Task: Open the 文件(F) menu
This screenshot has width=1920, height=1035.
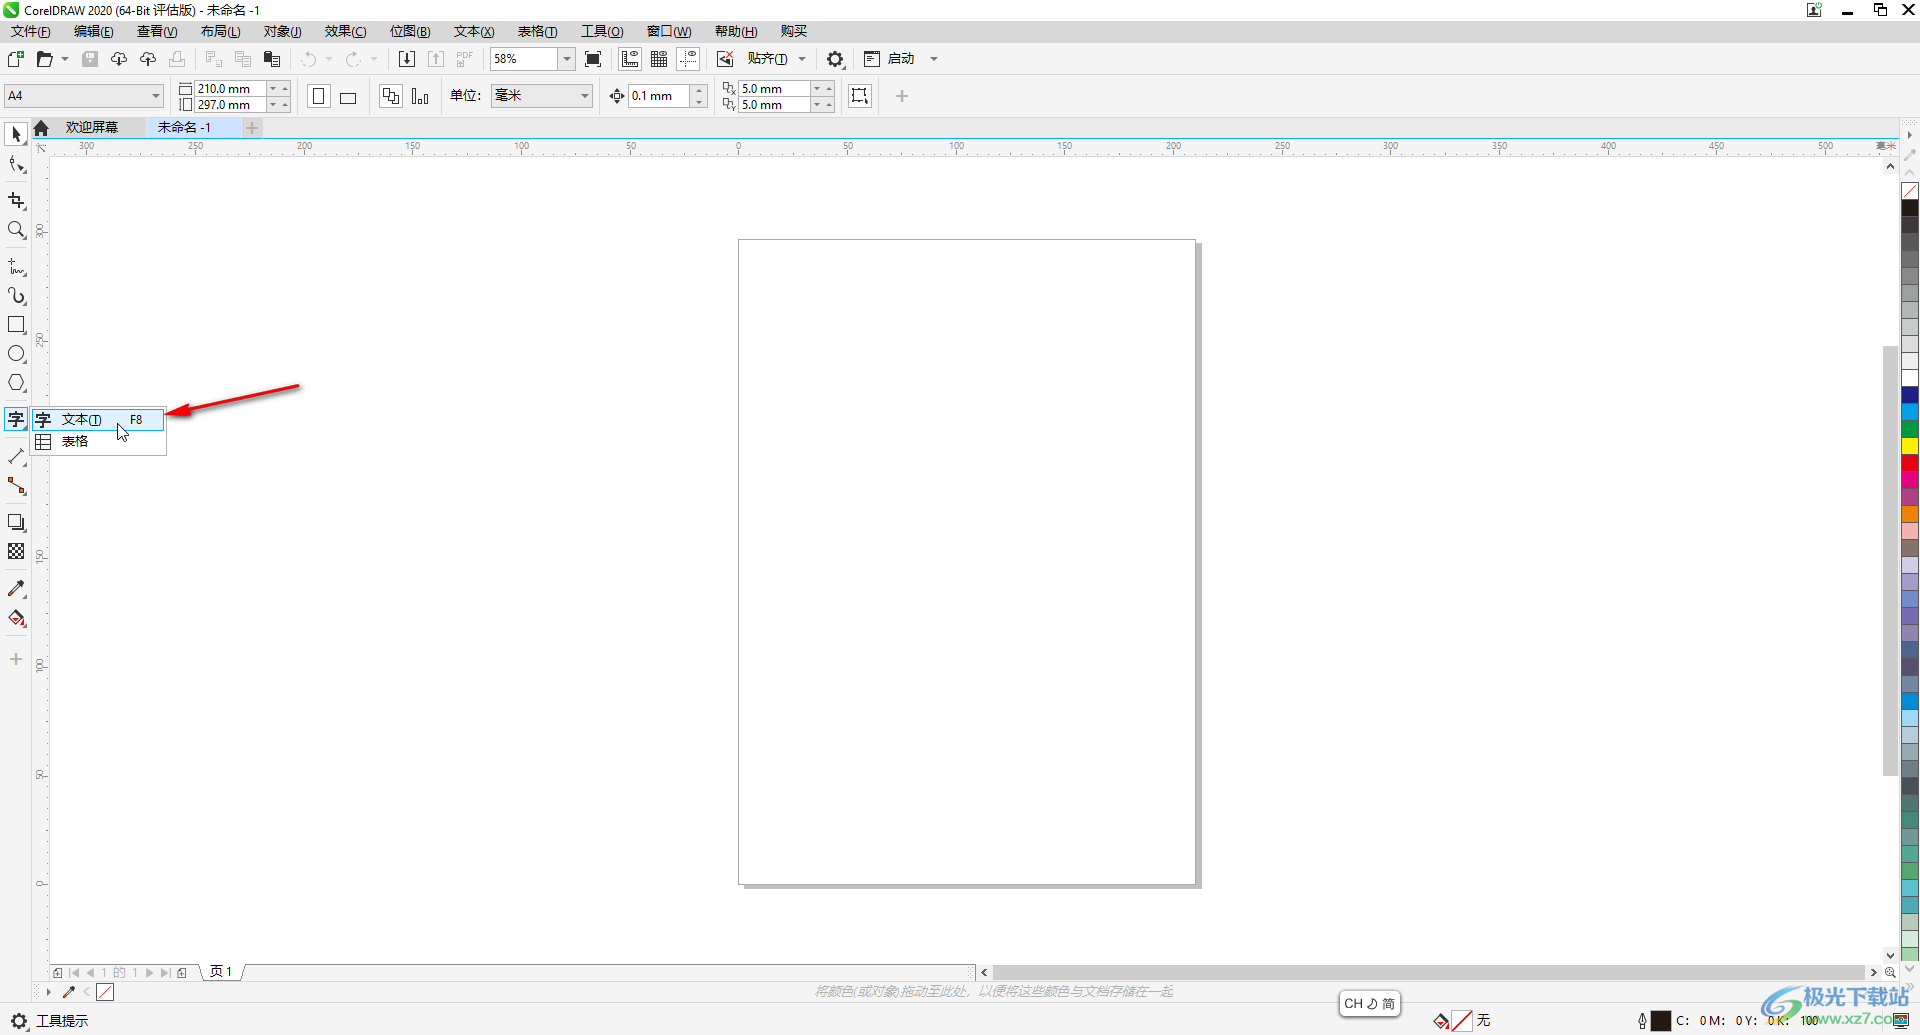Action: click(x=31, y=32)
